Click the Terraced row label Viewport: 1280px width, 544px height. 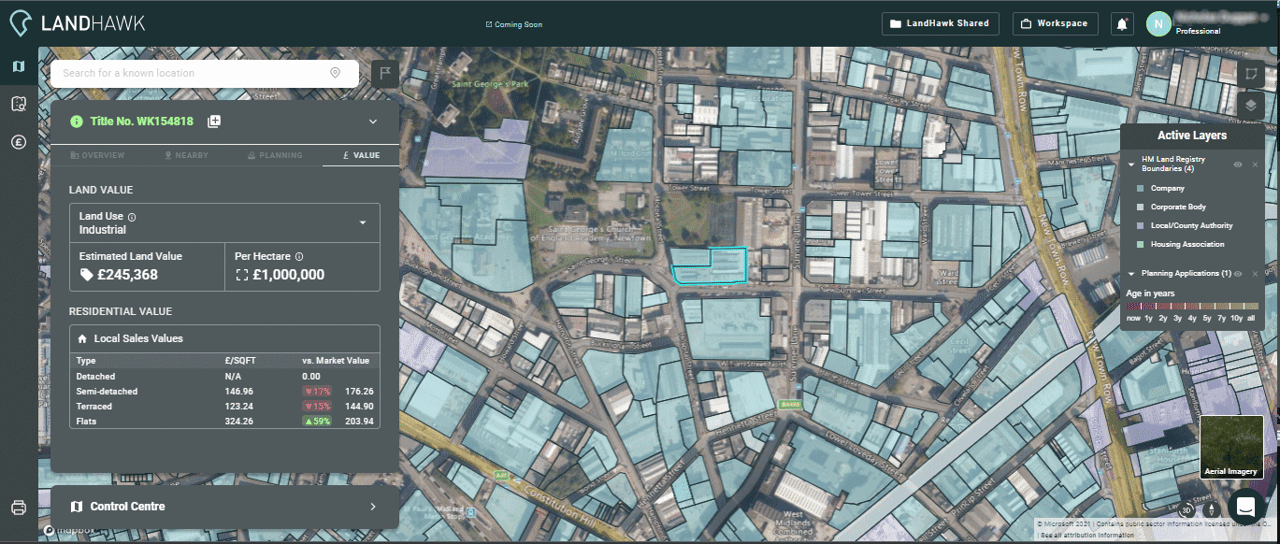coord(94,407)
